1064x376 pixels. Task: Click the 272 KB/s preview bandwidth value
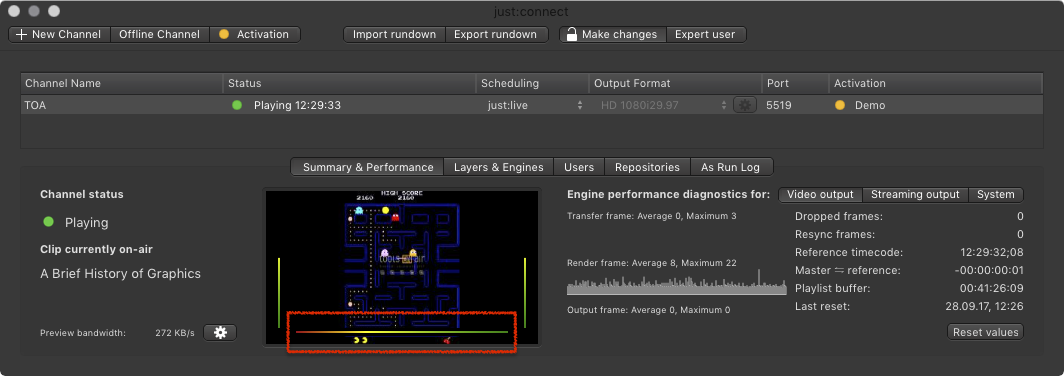point(175,333)
